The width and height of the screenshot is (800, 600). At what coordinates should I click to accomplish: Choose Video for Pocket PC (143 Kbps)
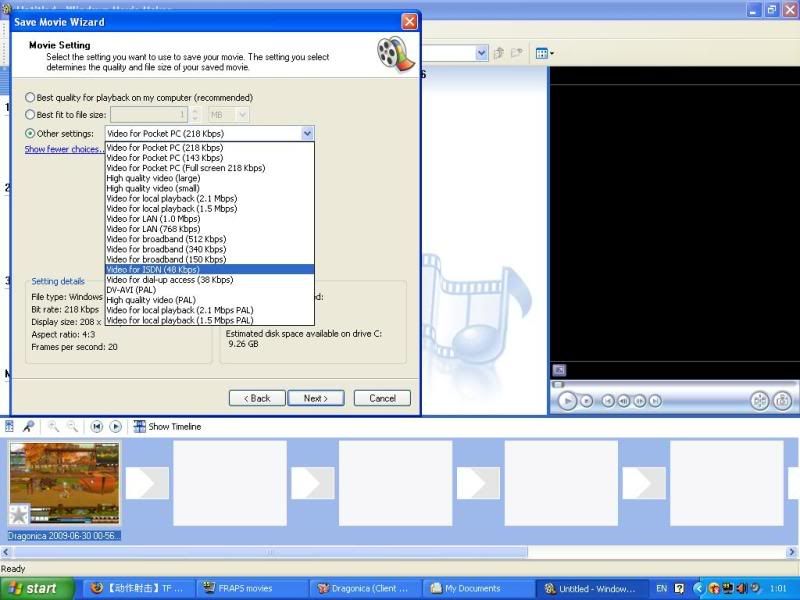(x=209, y=158)
